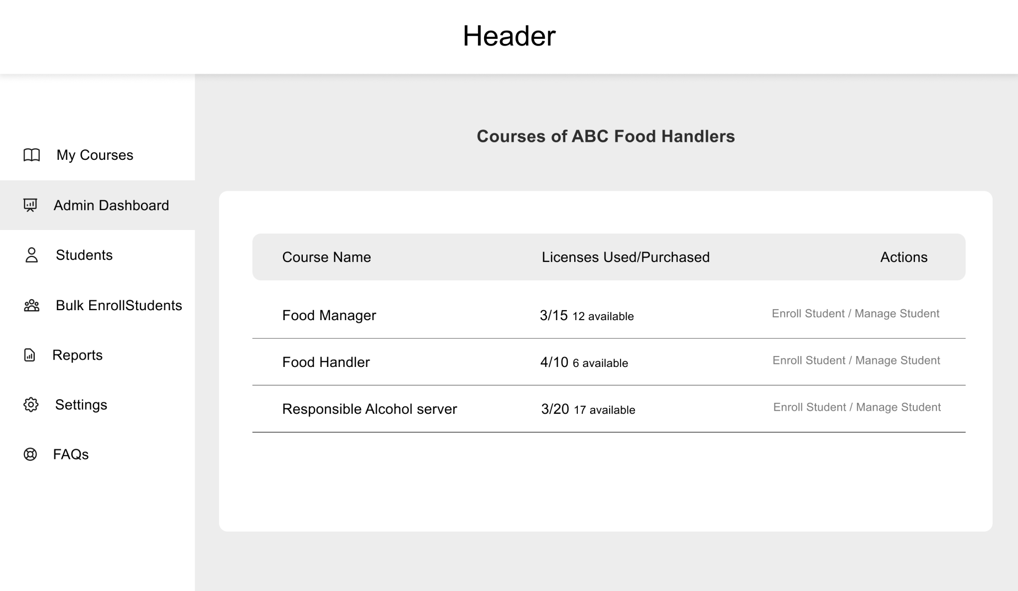Open the Reports section
This screenshot has height=591, width=1018.
coord(97,355)
